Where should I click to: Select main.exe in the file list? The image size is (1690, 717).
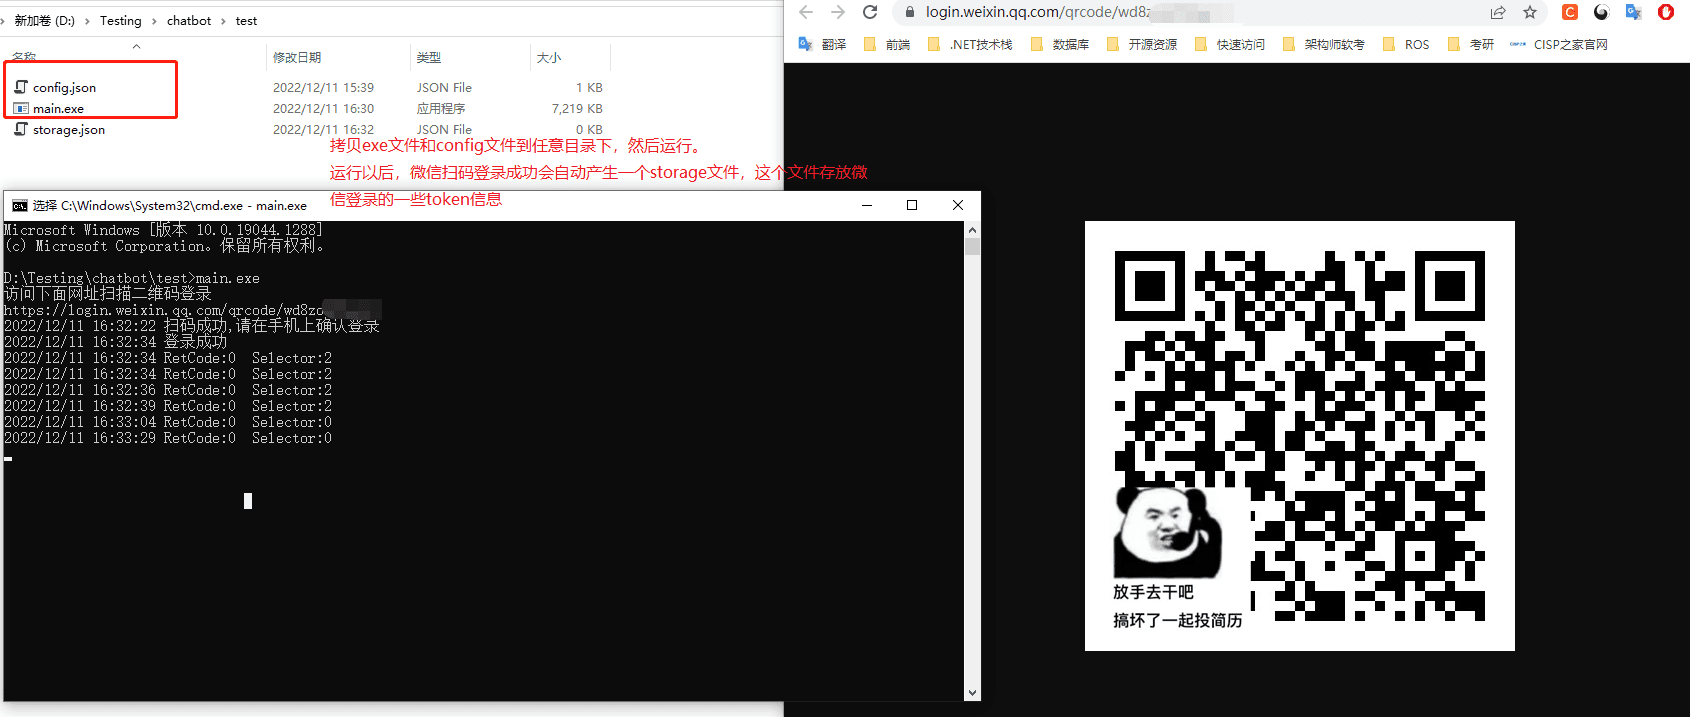pyautogui.click(x=58, y=109)
